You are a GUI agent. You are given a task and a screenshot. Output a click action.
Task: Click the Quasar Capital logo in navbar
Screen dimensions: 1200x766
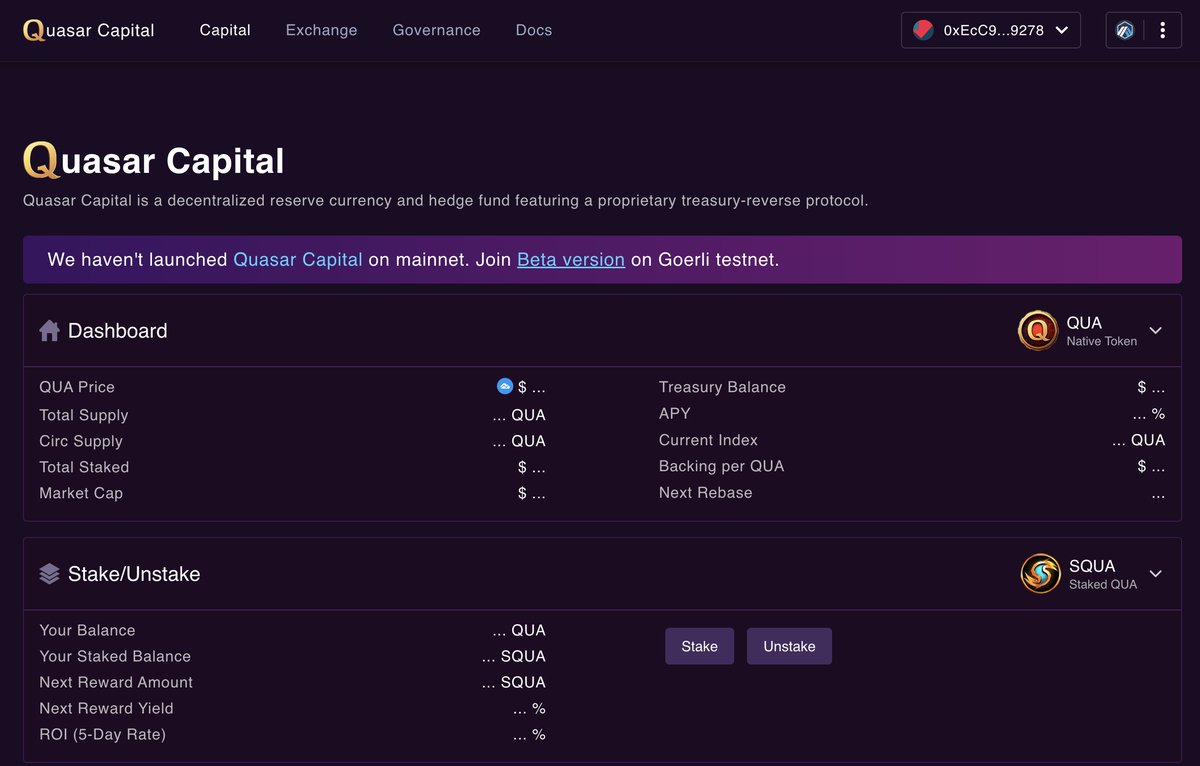click(89, 30)
